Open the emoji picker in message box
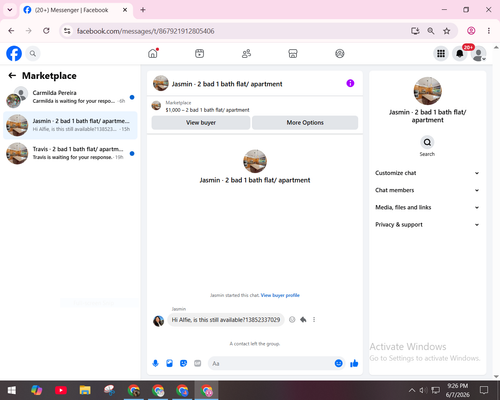Image resolution: width=500 pixels, height=400 pixels. [338, 363]
